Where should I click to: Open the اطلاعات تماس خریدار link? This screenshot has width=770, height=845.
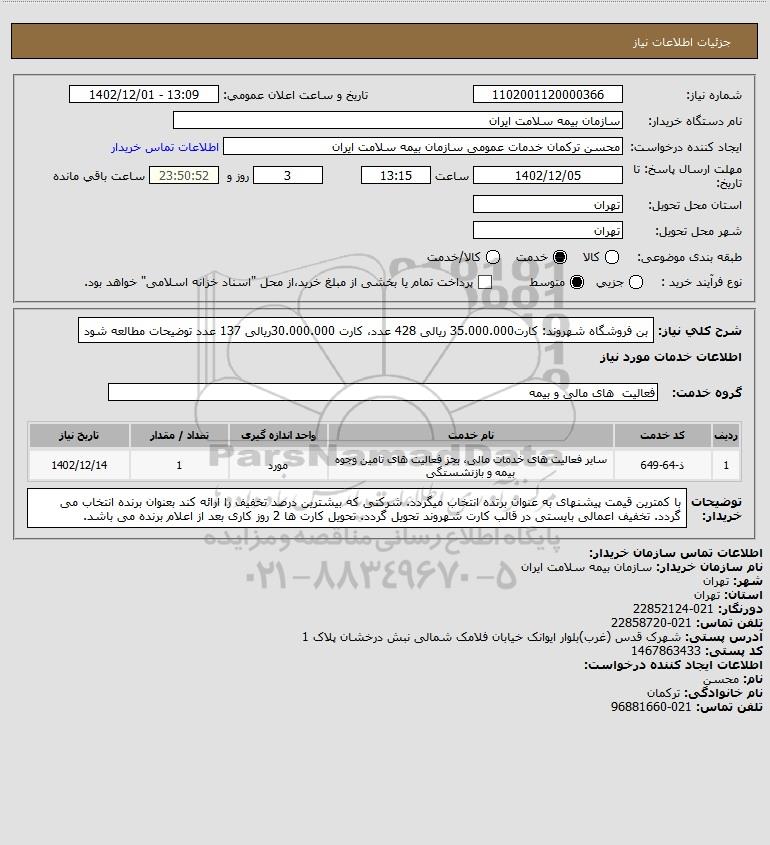165,147
